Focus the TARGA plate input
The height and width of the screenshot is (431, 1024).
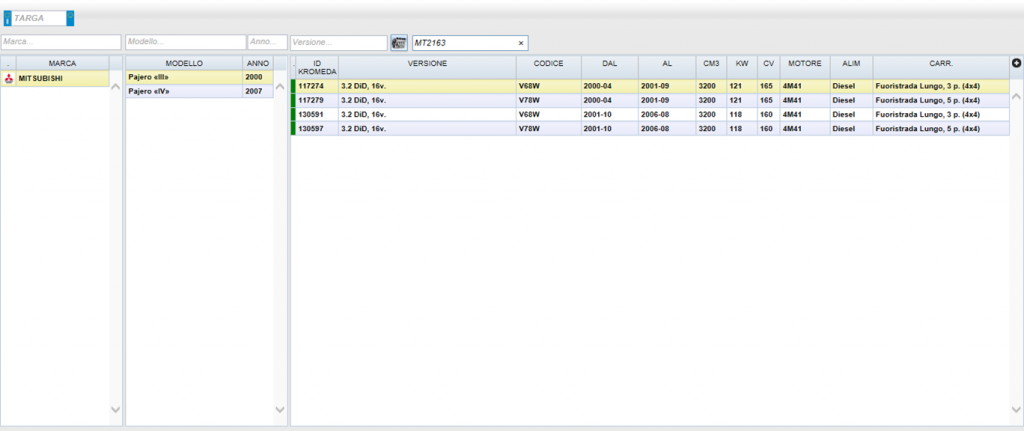[39, 18]
